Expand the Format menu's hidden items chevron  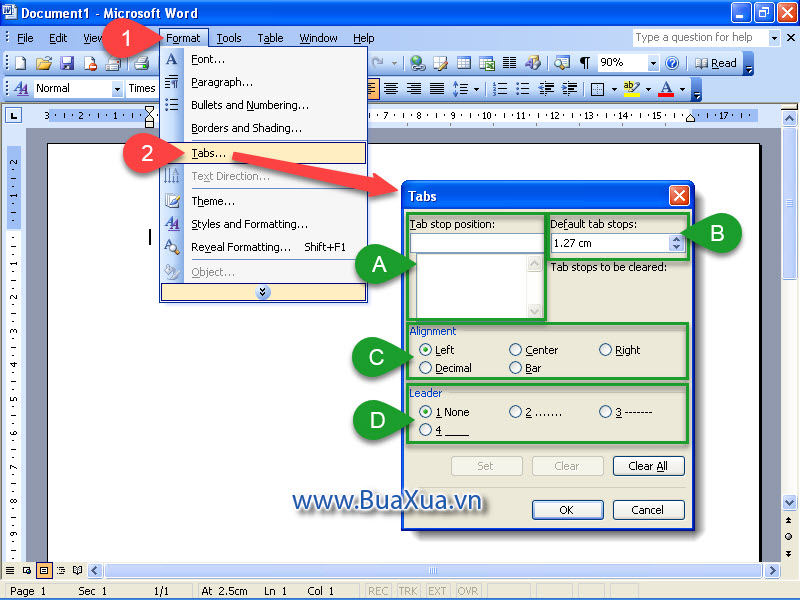(263, 292)
